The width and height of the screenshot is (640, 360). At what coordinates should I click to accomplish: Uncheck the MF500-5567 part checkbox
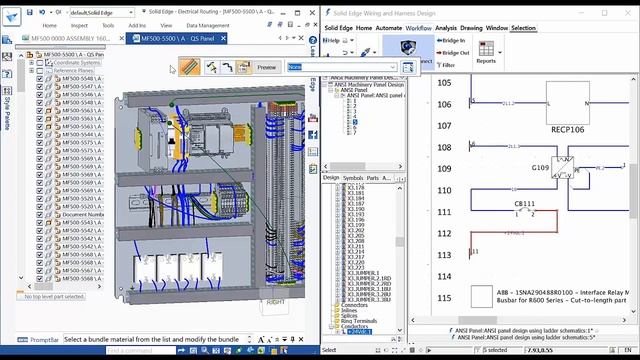pyautogui.click(x=40, y=271)
